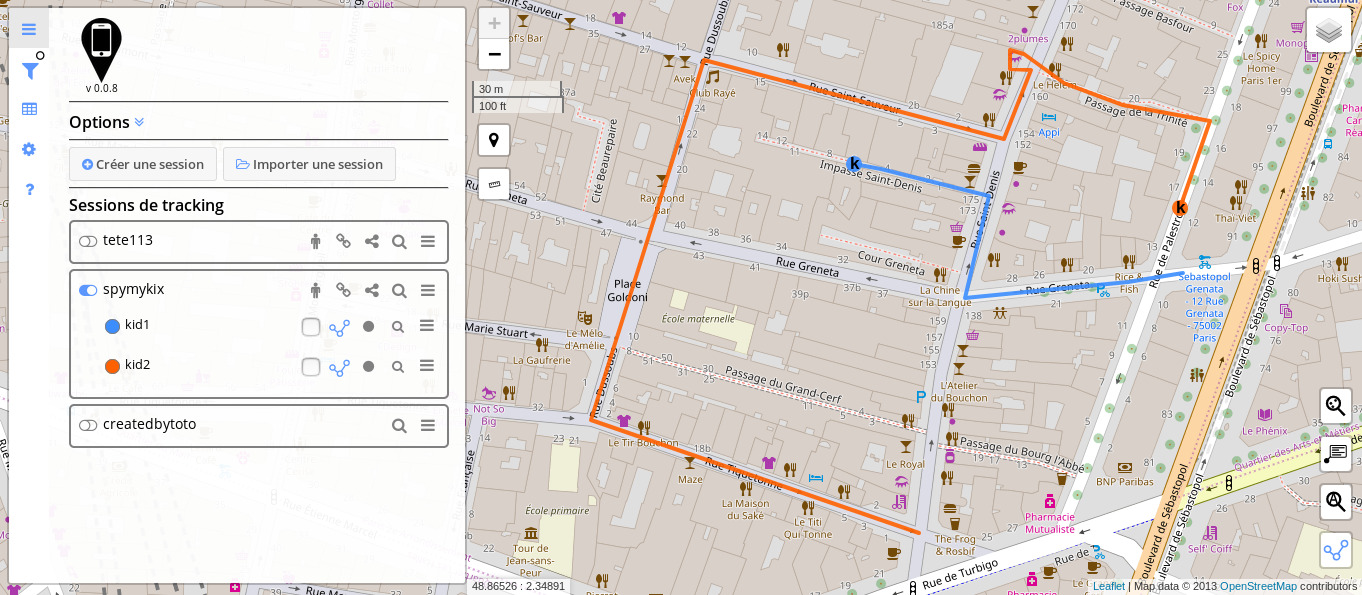Open the map layers selector
The width and height of the screenshot is (1362, 595).
[x=1329, y=30]
